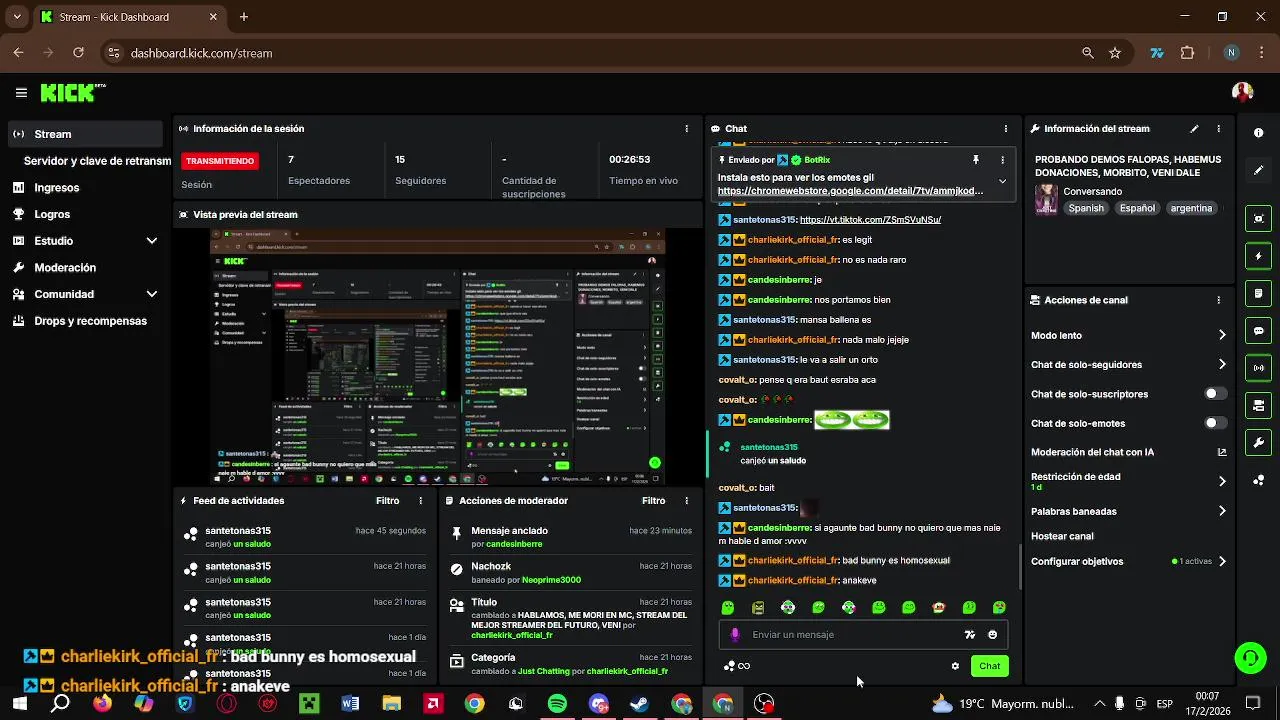
Task: Open chat settings gear next to Chat button
Action: [x=955, y=666]
